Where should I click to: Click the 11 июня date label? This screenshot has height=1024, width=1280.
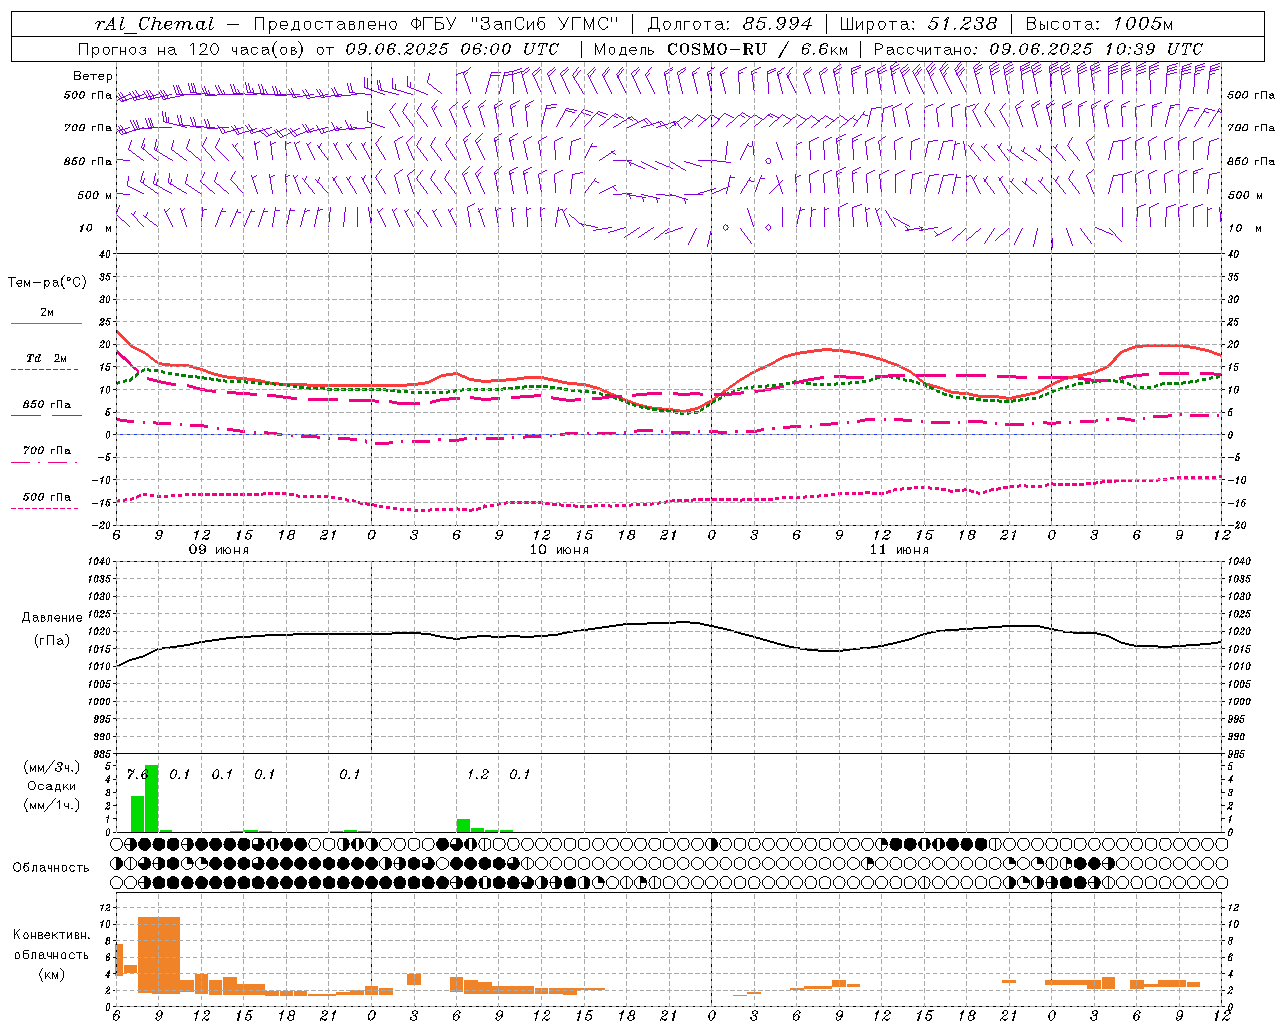coord(899,550)
